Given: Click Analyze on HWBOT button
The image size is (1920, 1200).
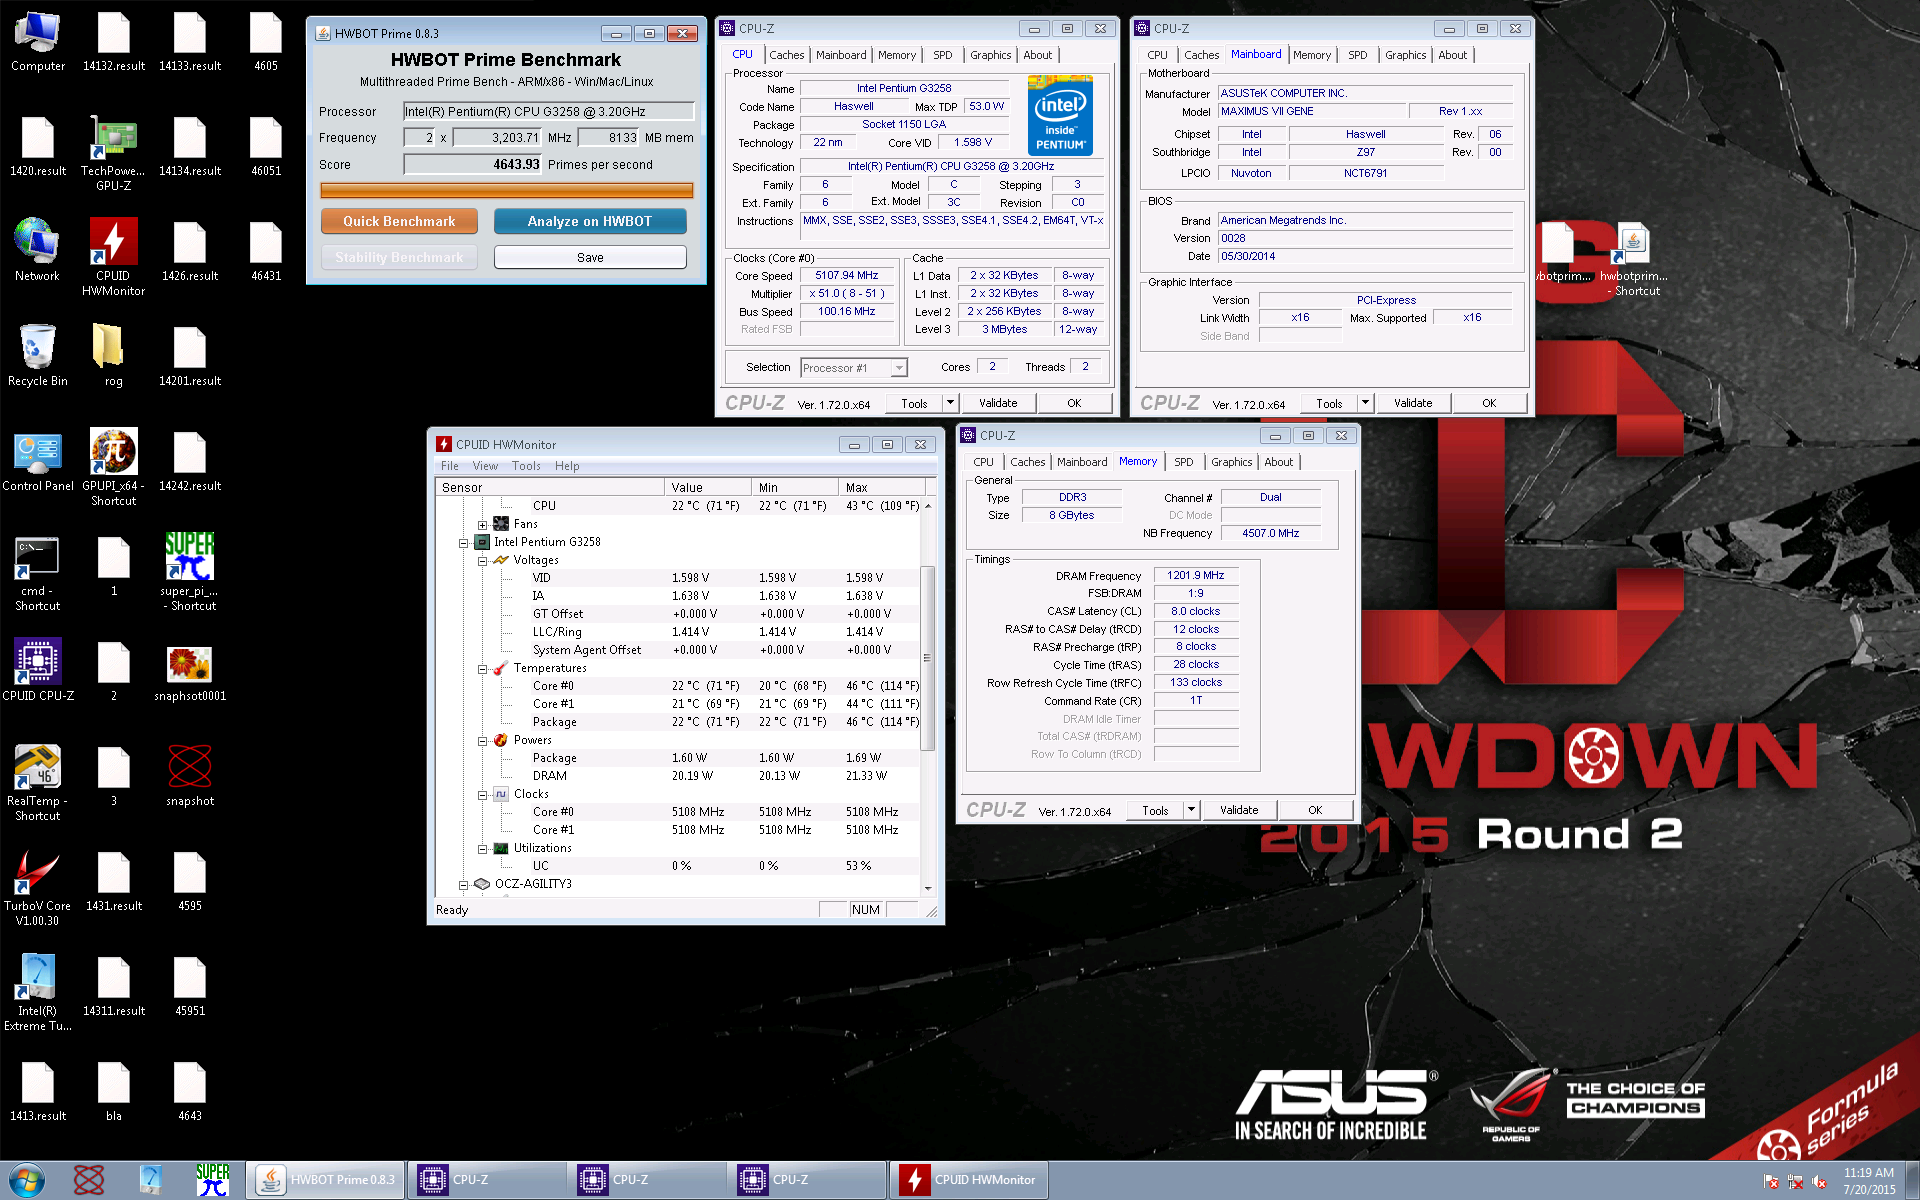Looking at the screenshot, I should 590,221.
